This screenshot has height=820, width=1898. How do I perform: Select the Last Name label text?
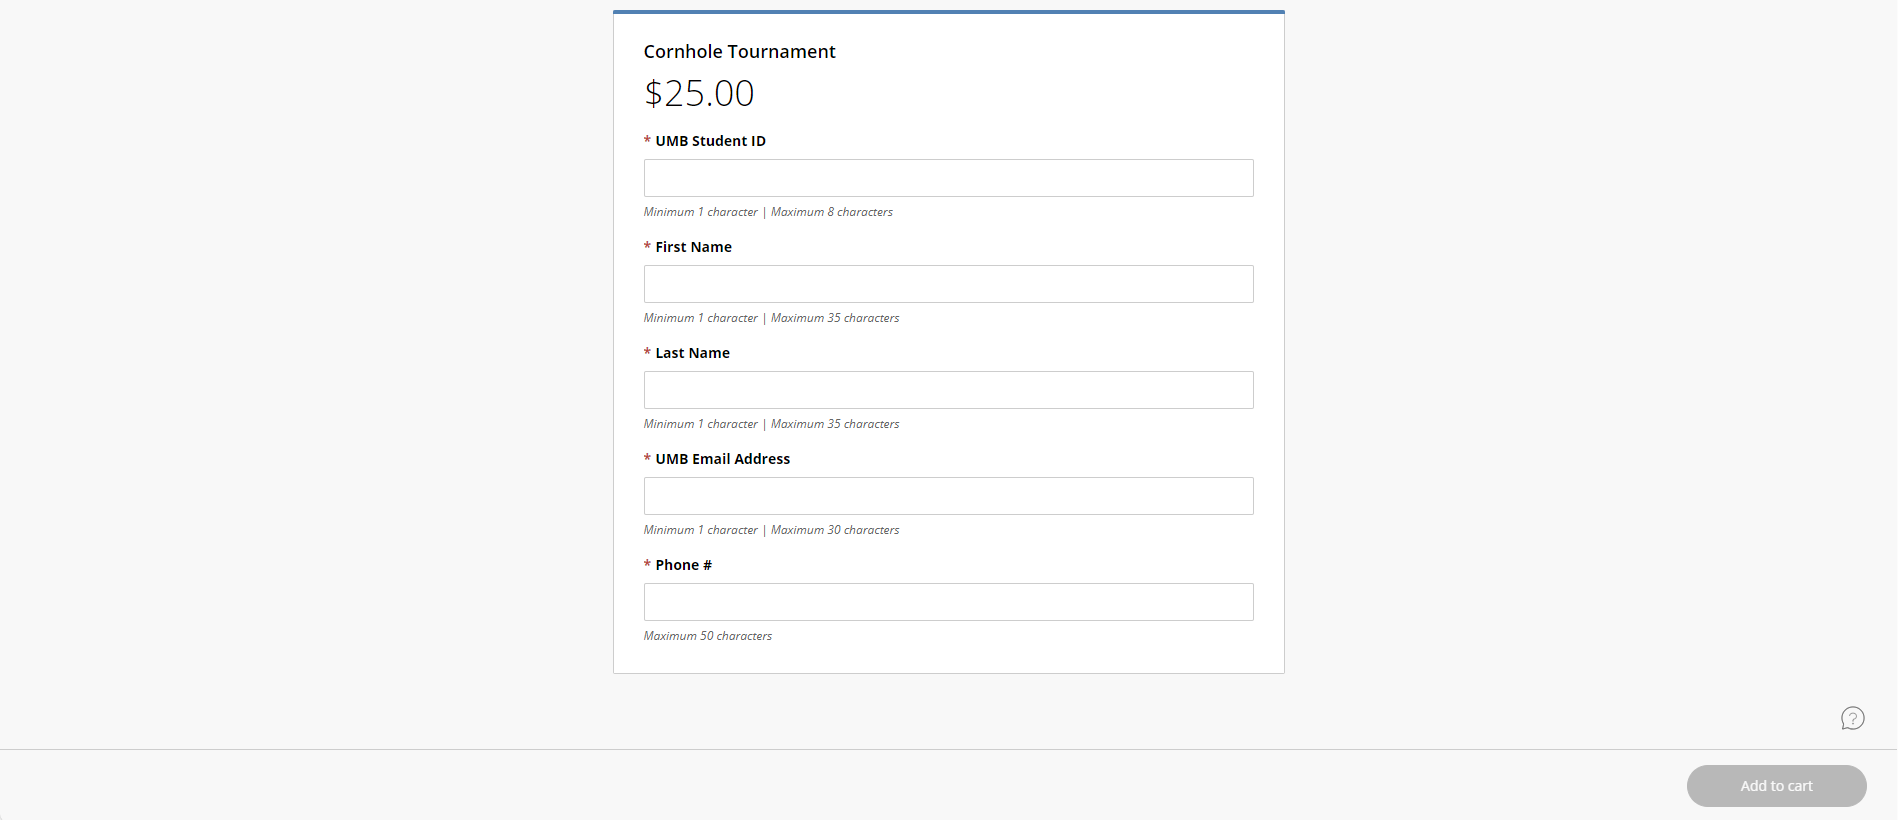click(692, 353)
